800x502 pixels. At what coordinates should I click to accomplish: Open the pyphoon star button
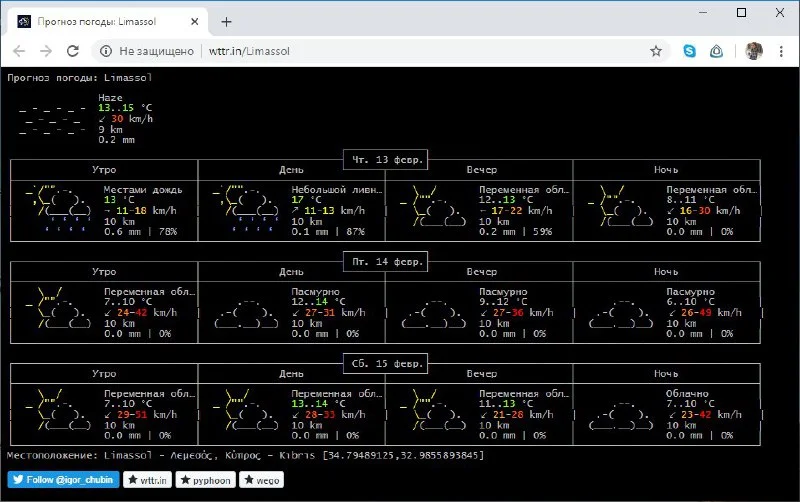(x=206, y=480)
